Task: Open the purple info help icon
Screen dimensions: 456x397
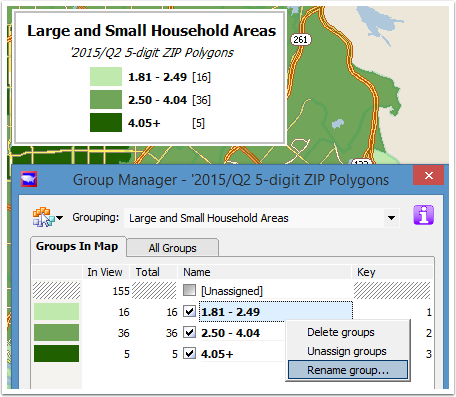Action: click(x=423, y=215)
